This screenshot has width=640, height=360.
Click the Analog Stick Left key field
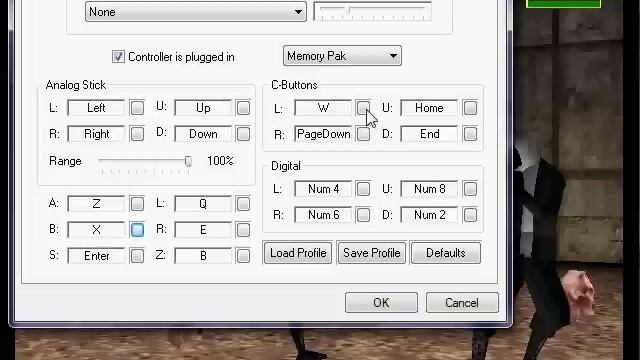click(x=96, y=108)
